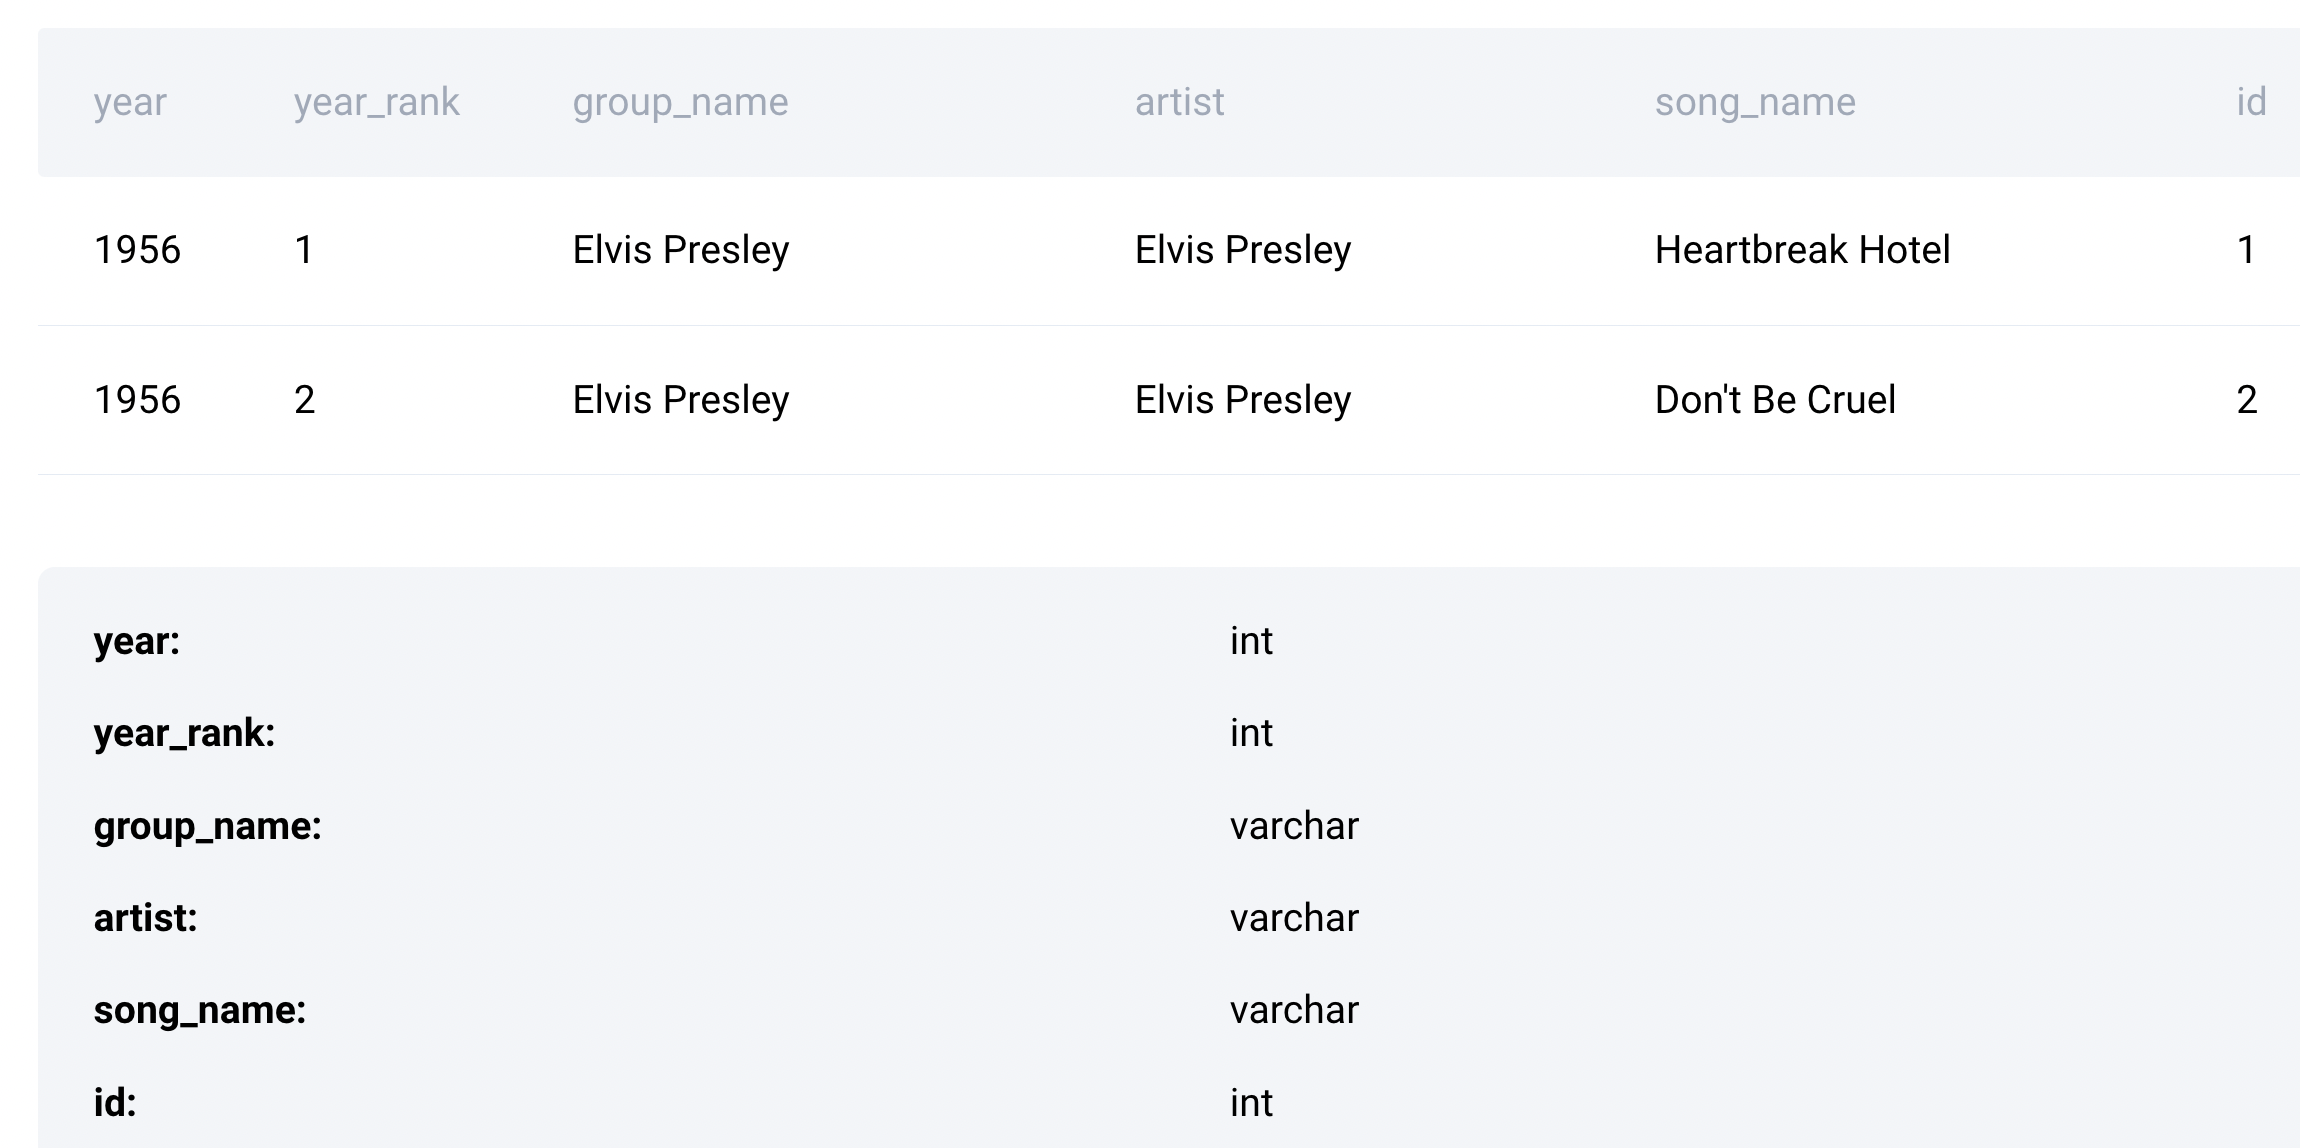Click 1956 in the Heartbreak Hotel row
The height and width of the screenshot is (1148, 2300).
[x=137, y=250]
